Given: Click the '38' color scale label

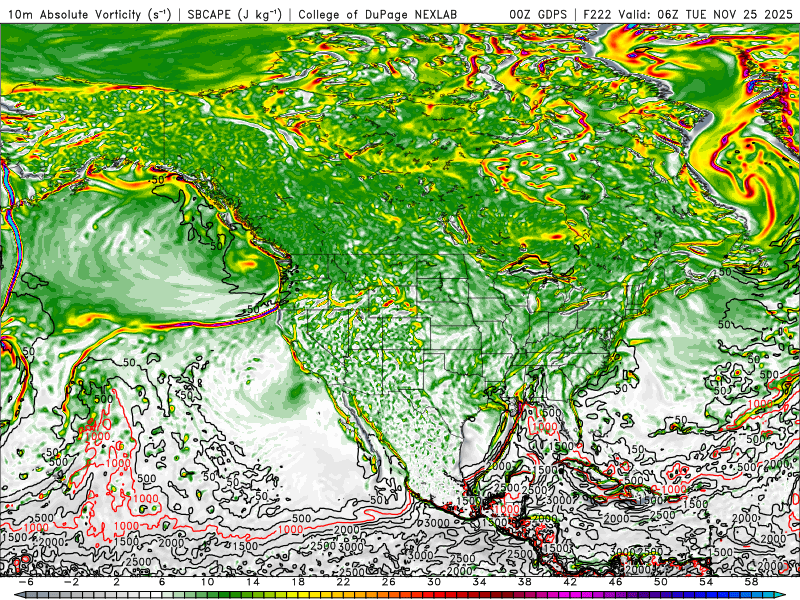Looking at the screenshot, I should 524,582.
